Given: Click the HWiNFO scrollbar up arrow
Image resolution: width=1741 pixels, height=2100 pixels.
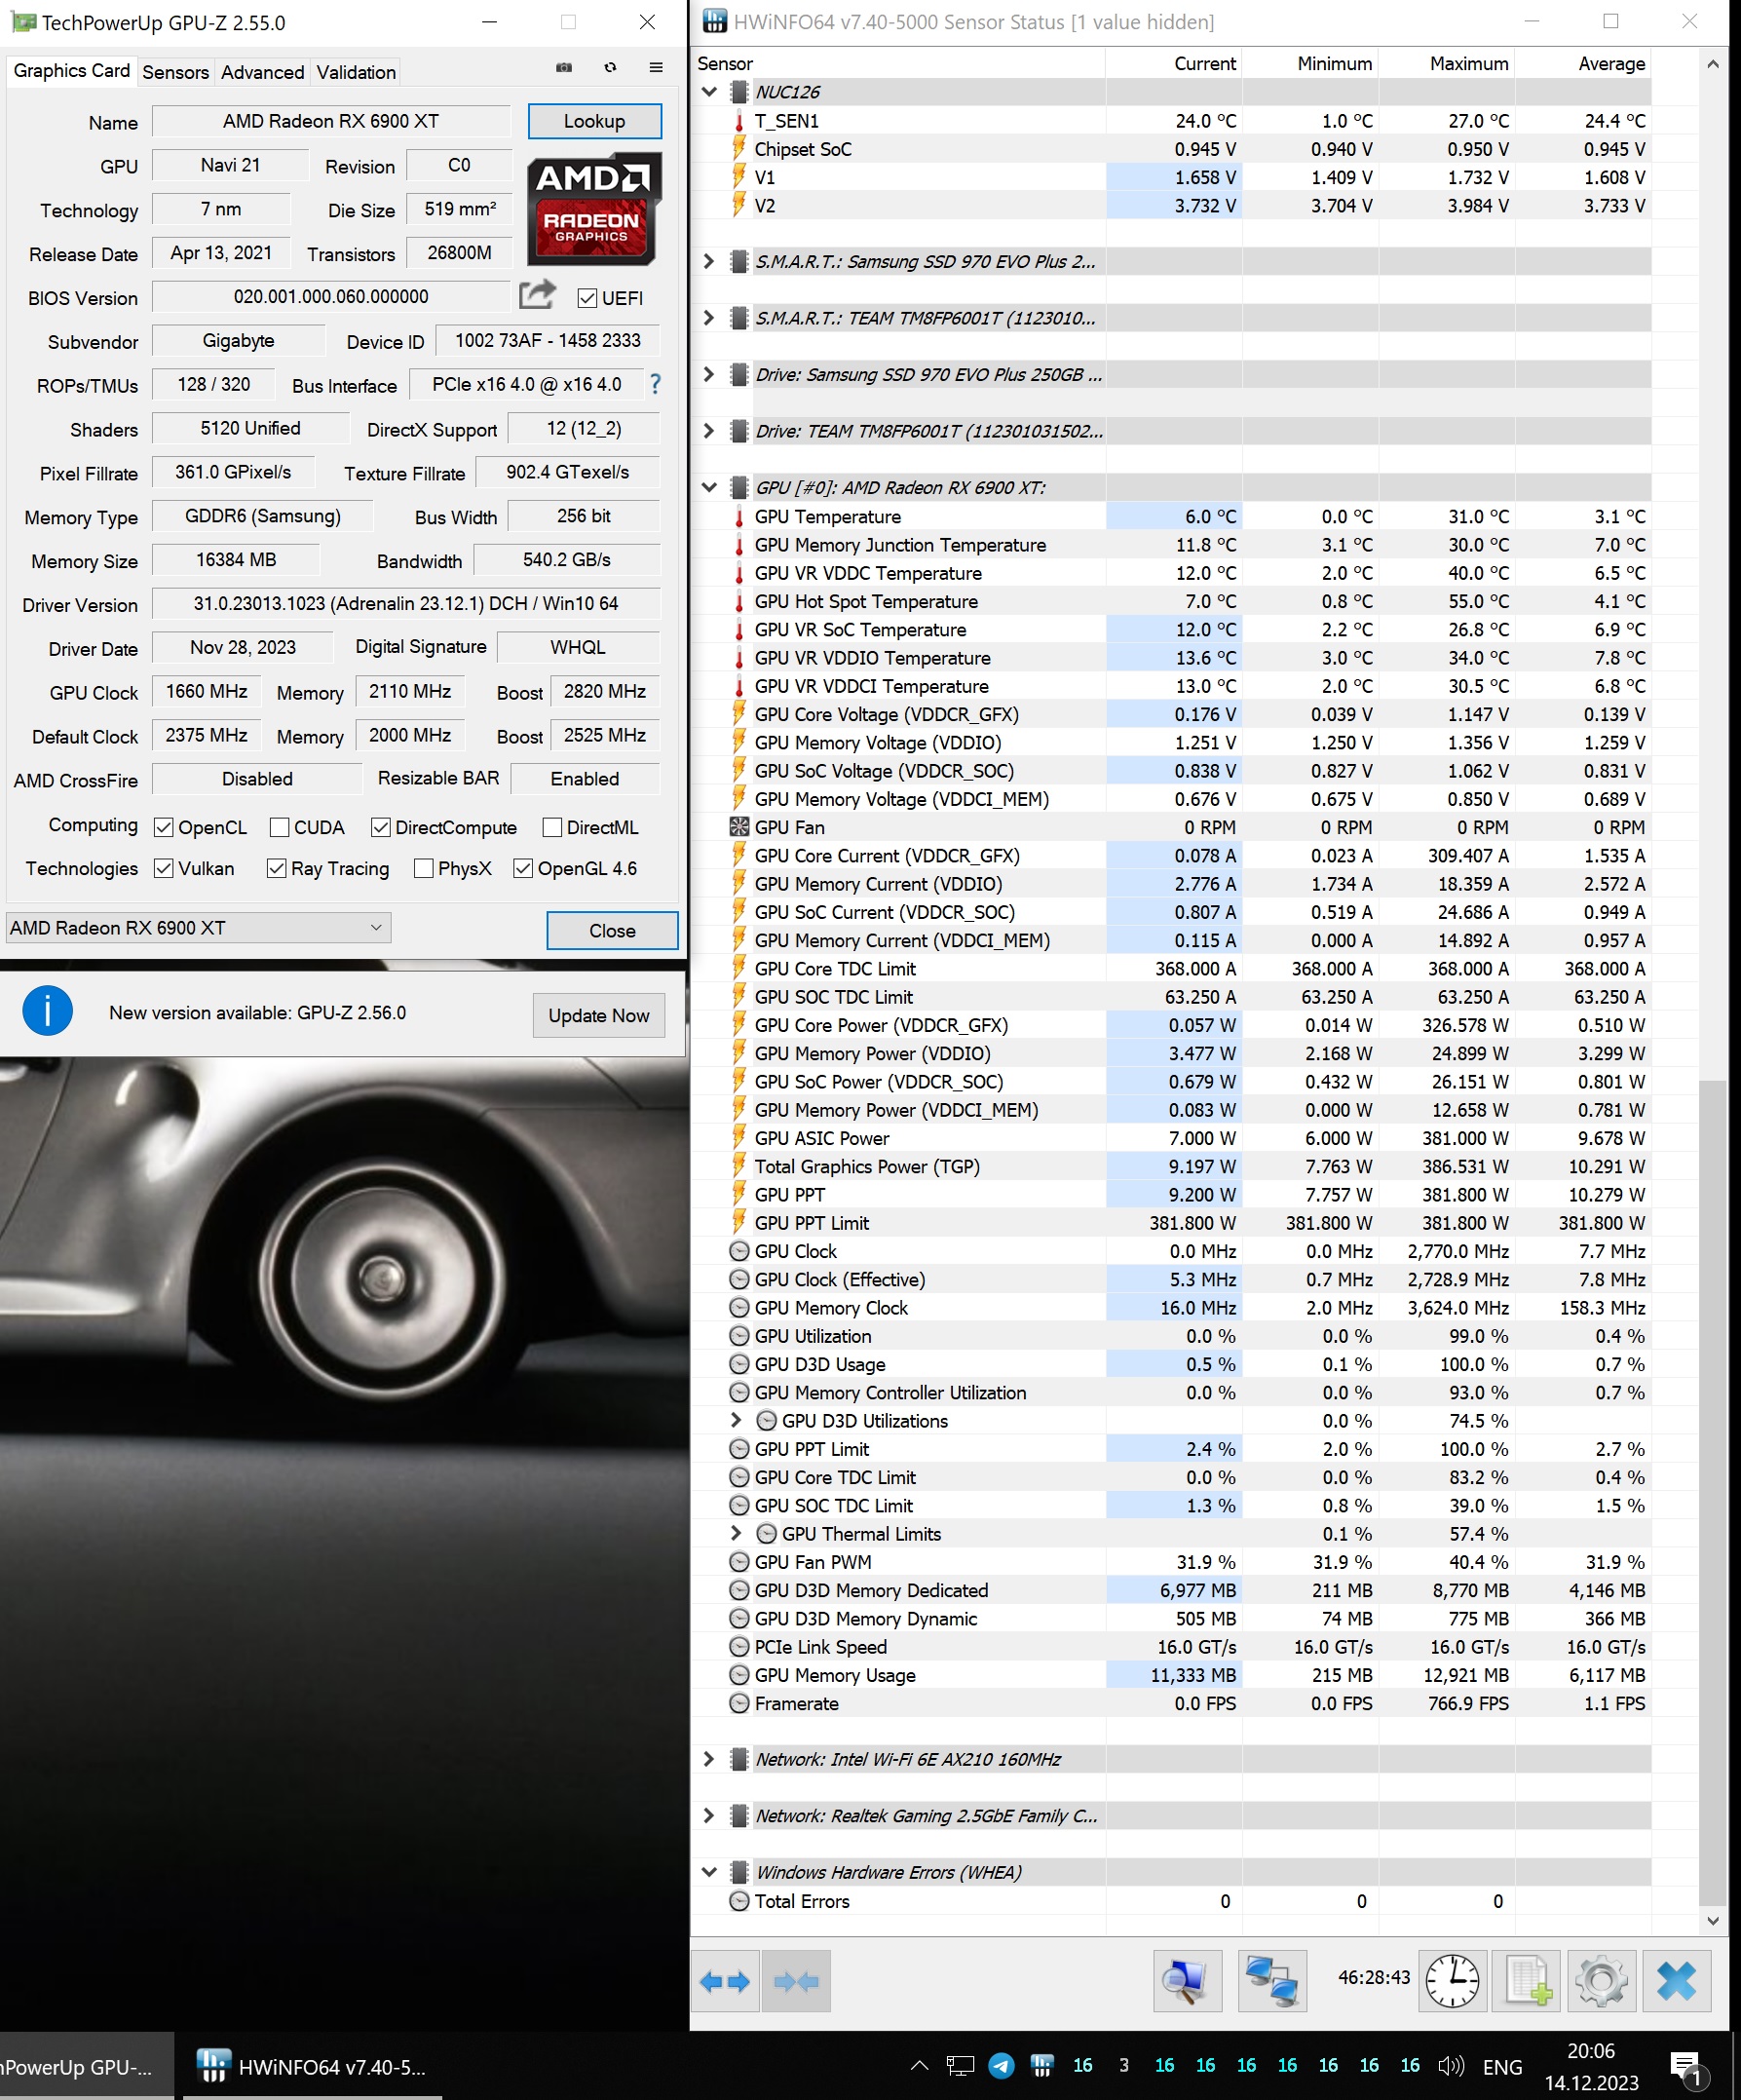Looking at the screenshot, I should click(x=1712, y=64).
